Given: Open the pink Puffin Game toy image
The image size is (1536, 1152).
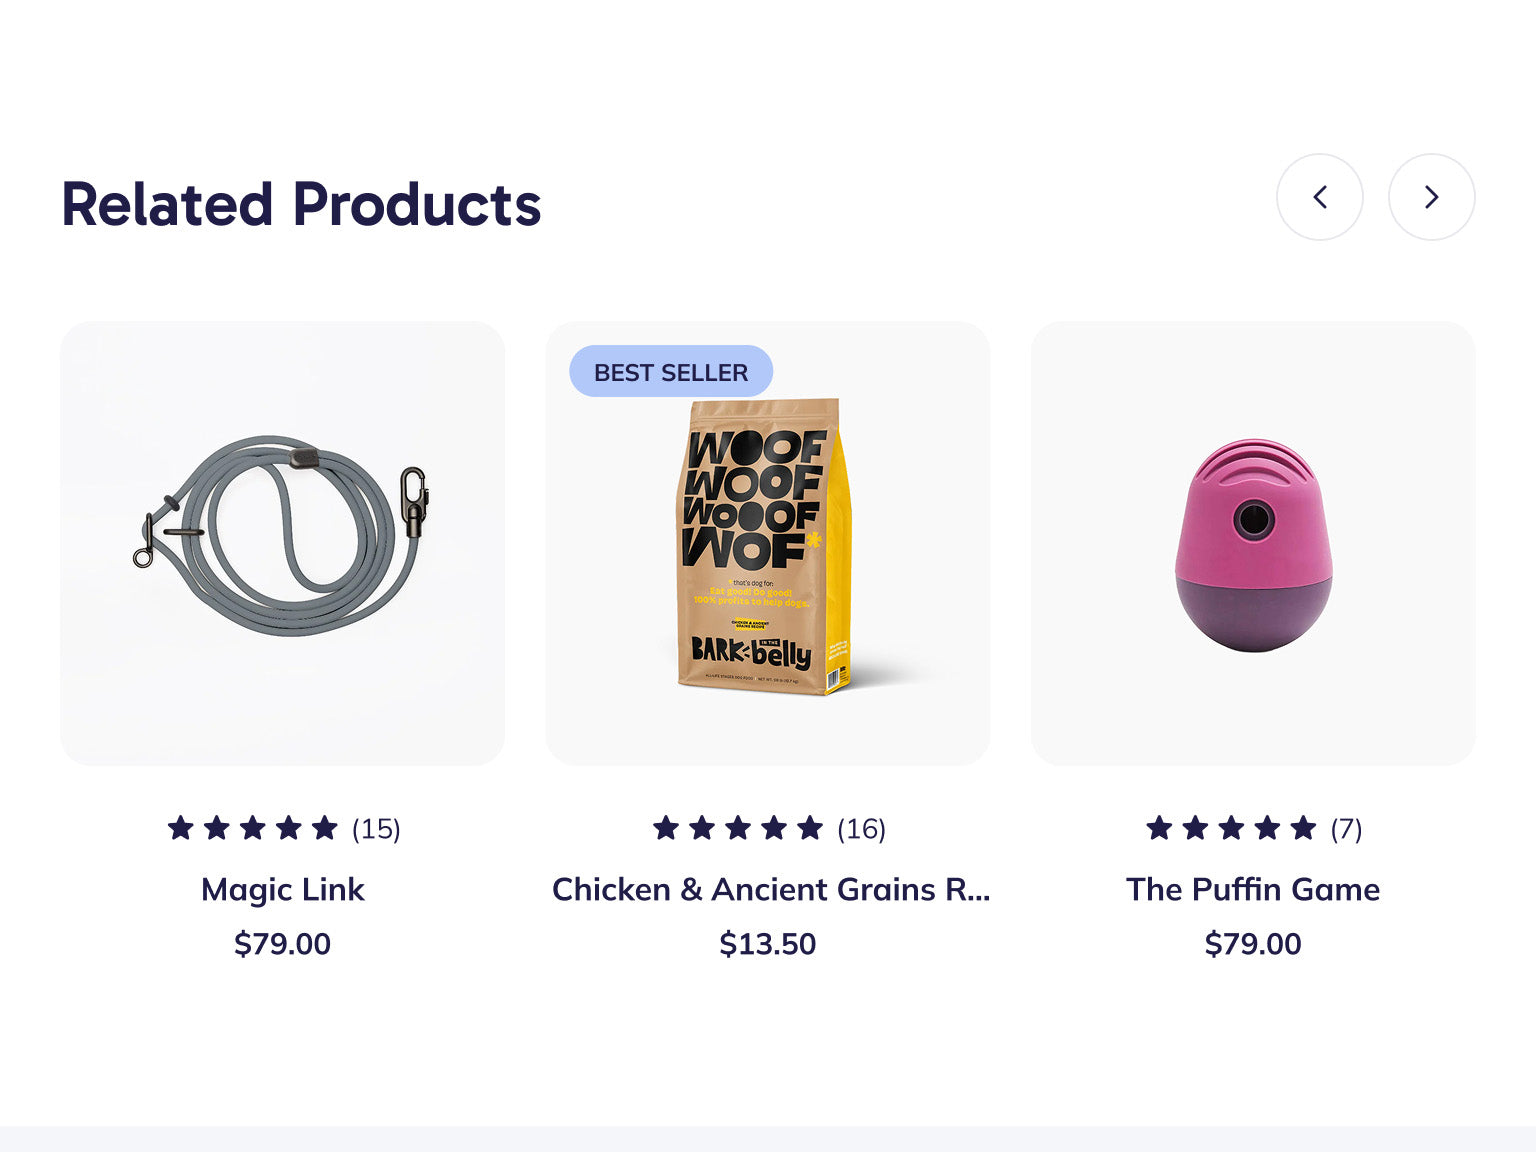Looking at the screenshot, I should pos(1252,545).
